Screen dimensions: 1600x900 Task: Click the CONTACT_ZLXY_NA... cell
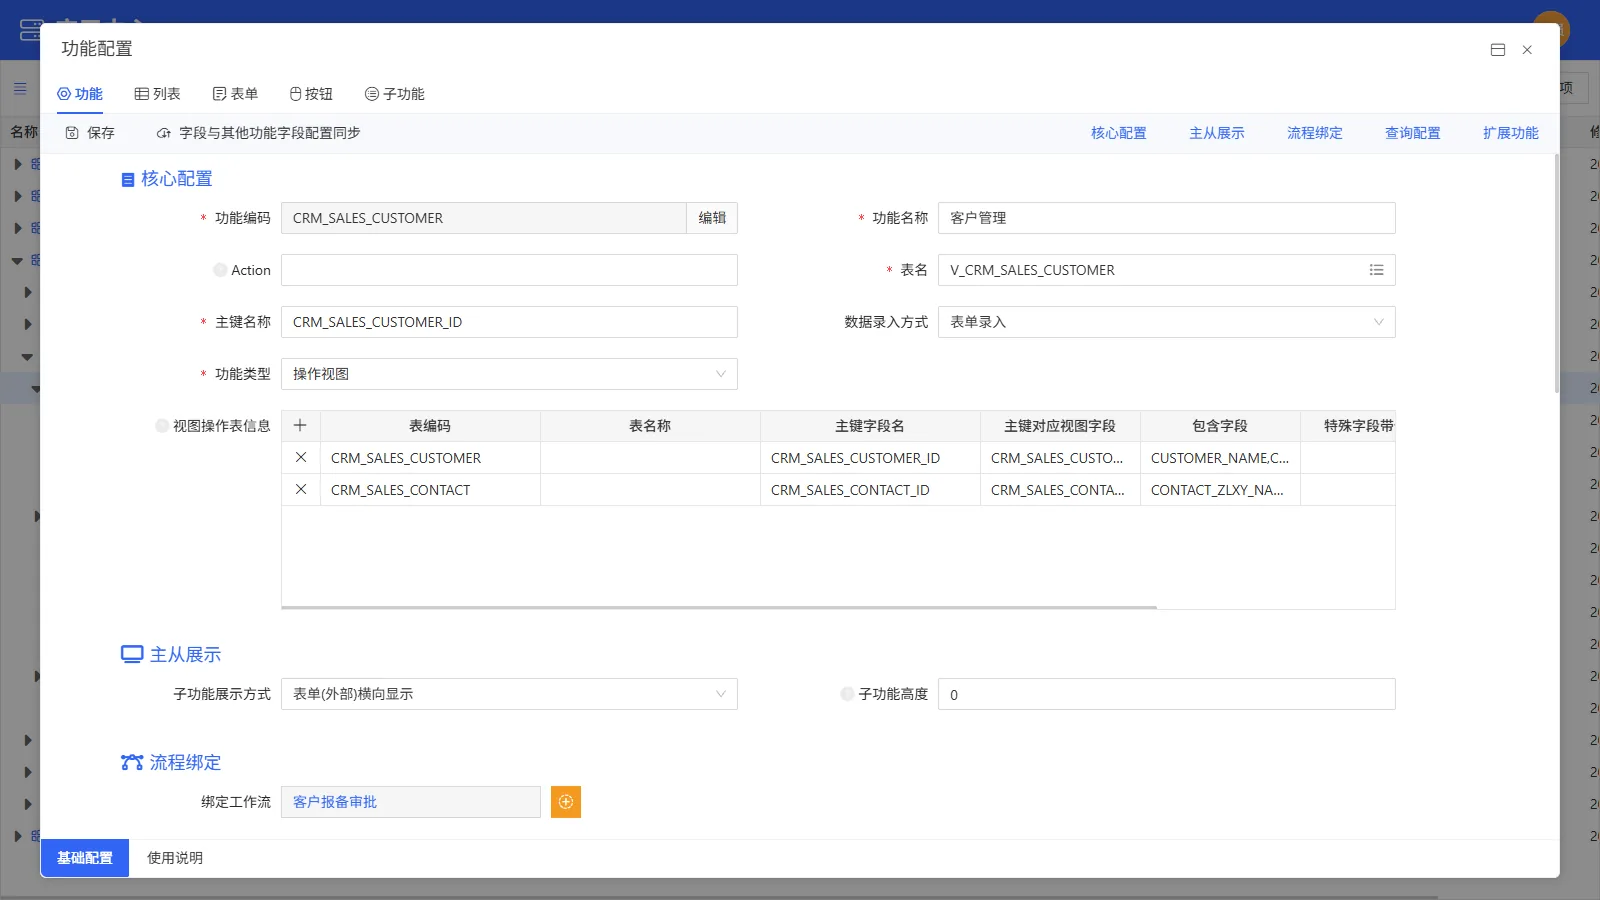click(x=1220, y=490)
